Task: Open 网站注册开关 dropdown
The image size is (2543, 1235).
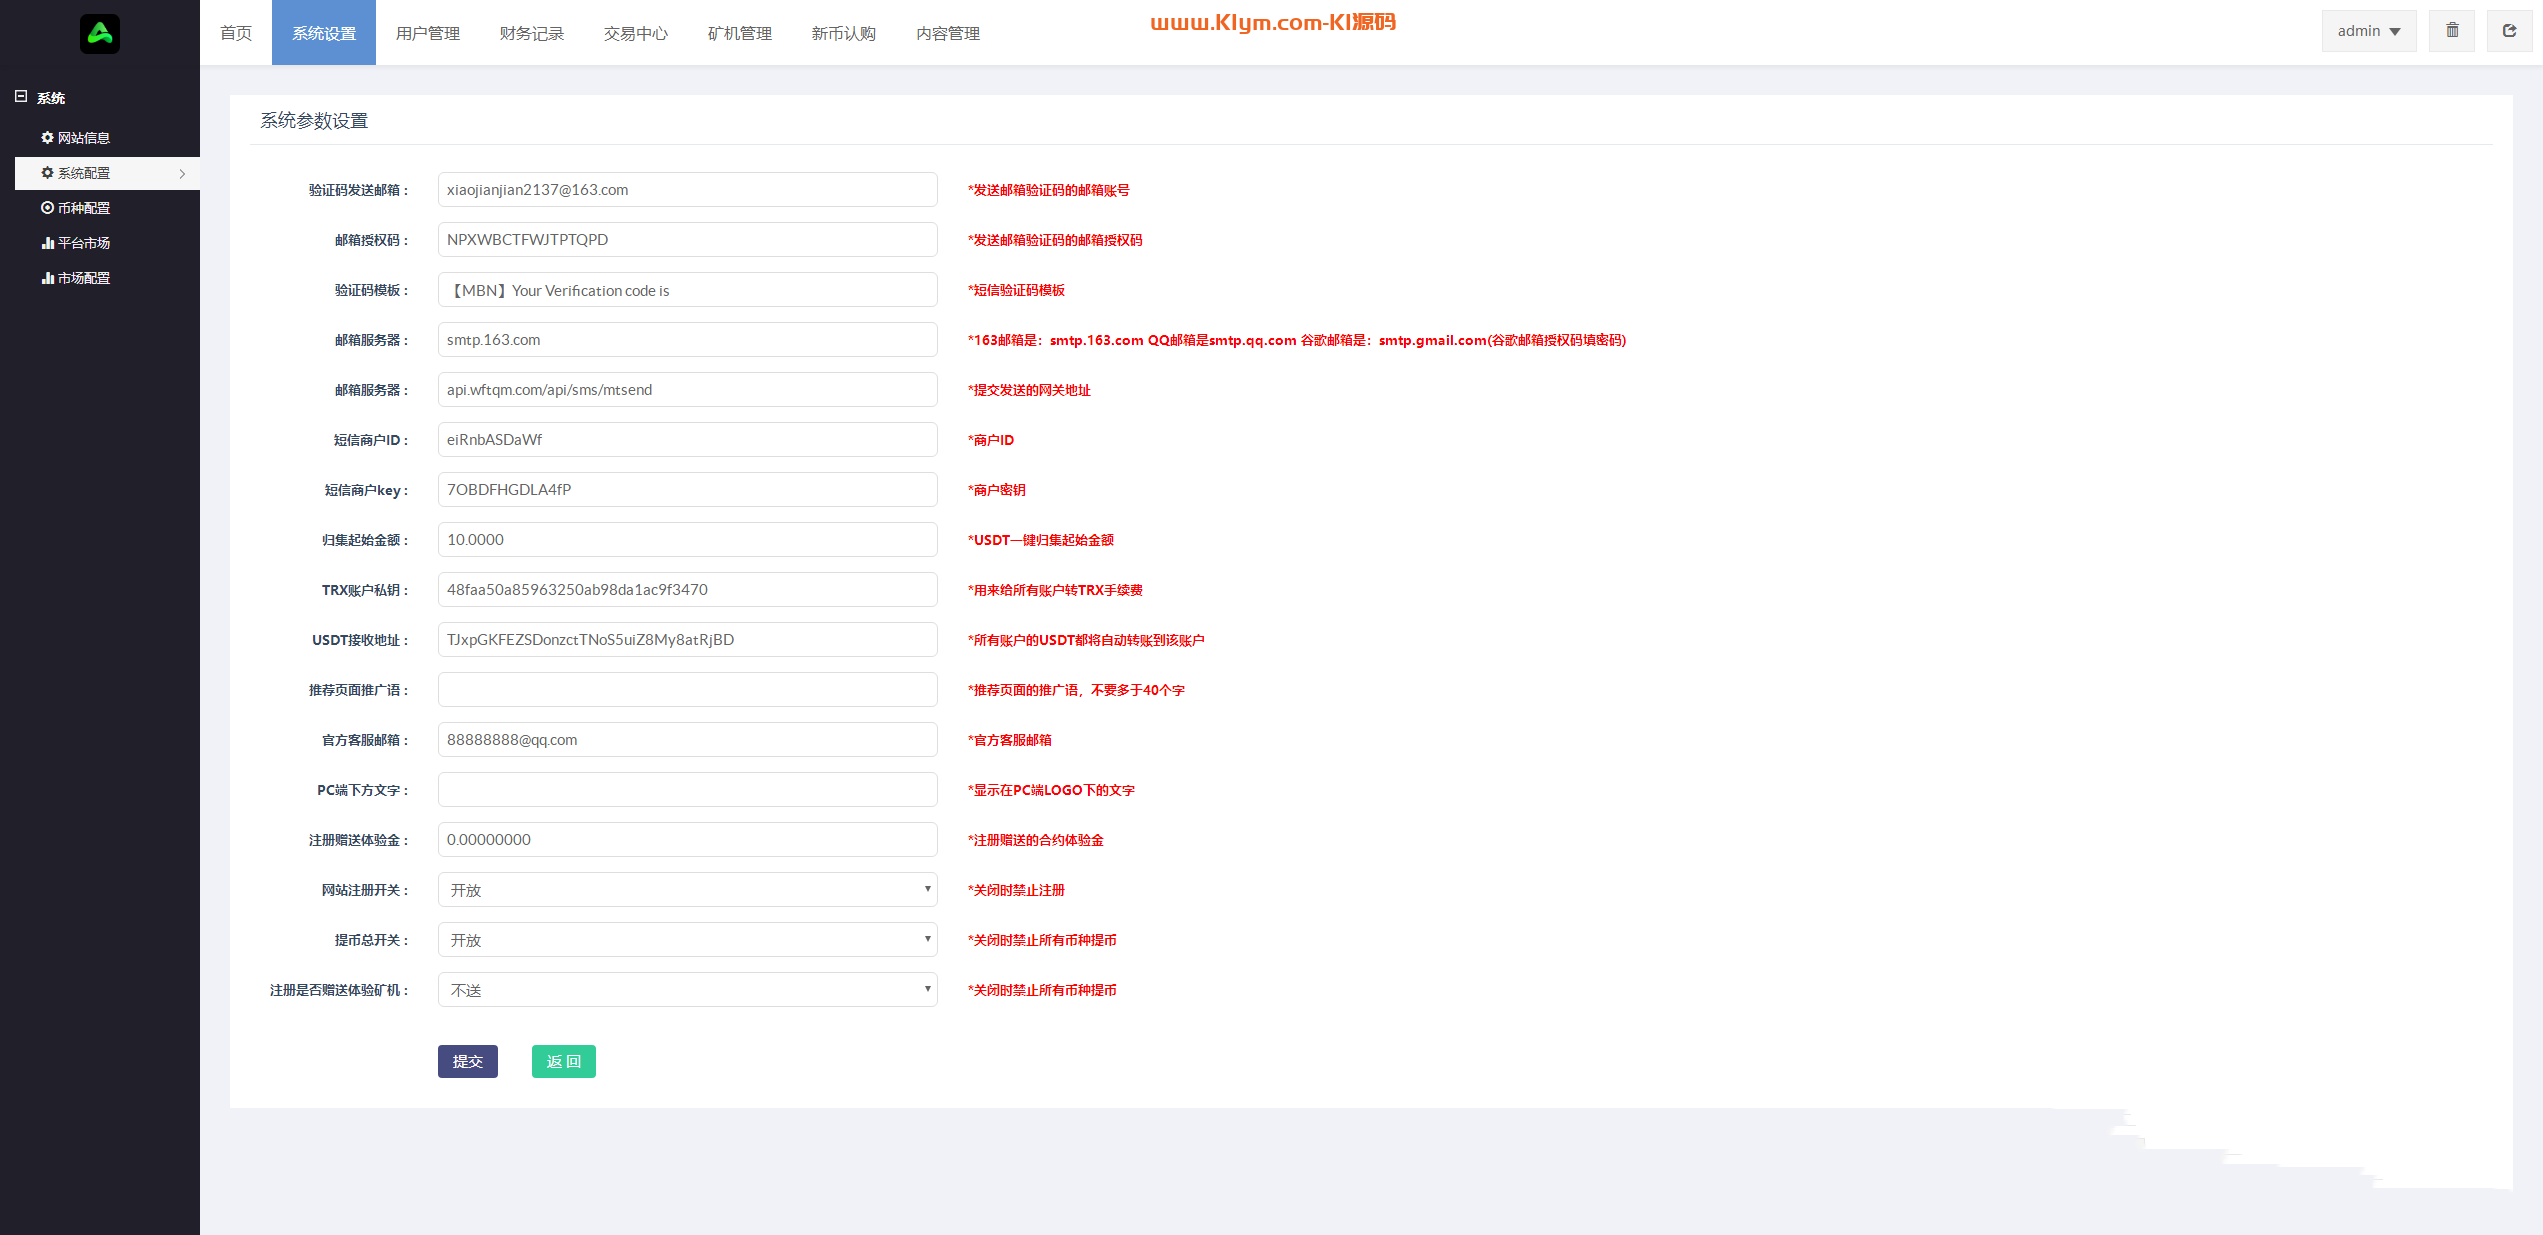Action: [687, 890]
